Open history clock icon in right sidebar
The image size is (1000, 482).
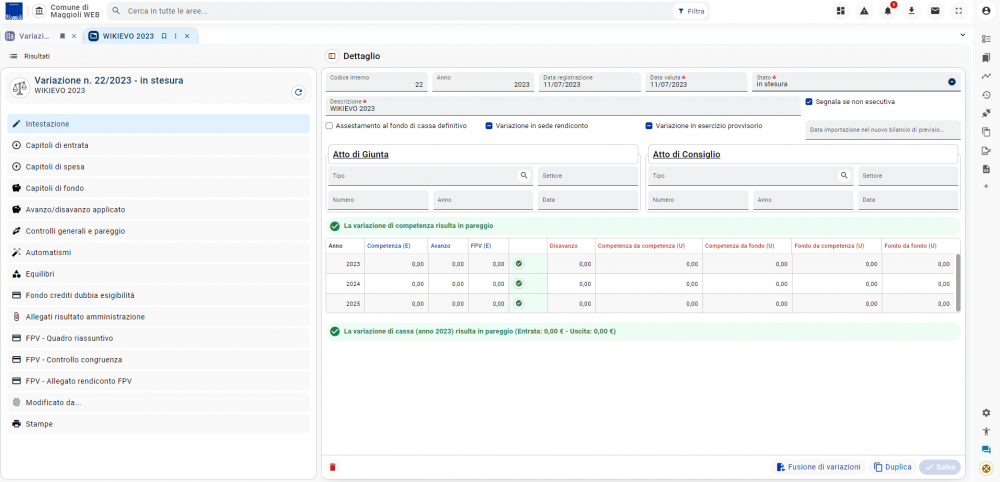coord(986,95)
